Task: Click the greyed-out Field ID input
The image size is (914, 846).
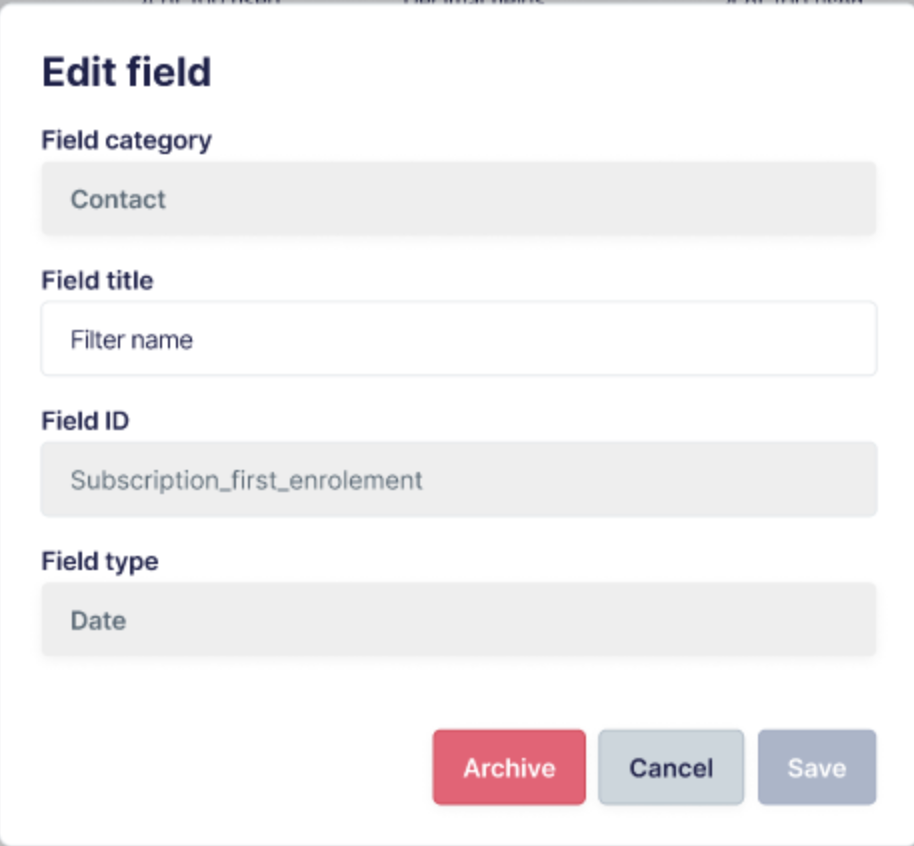Action: (x=459, y=479)
